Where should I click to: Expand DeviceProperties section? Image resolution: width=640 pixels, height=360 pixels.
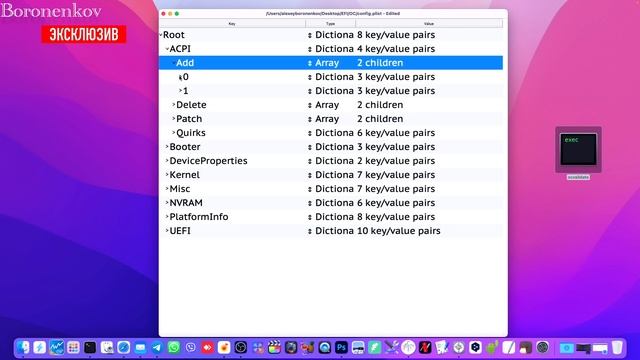click(167, 161)
